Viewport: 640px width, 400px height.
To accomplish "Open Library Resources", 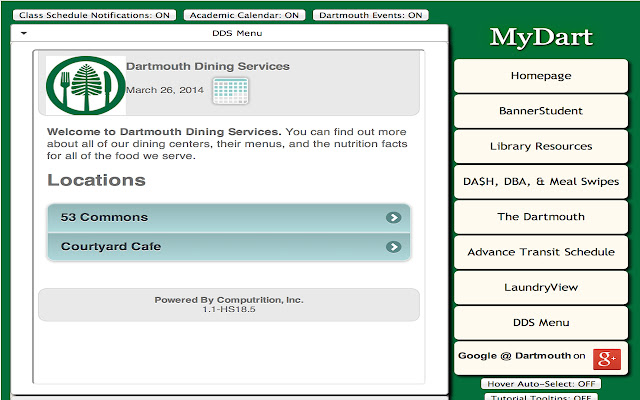I will (x=541, y=147).
